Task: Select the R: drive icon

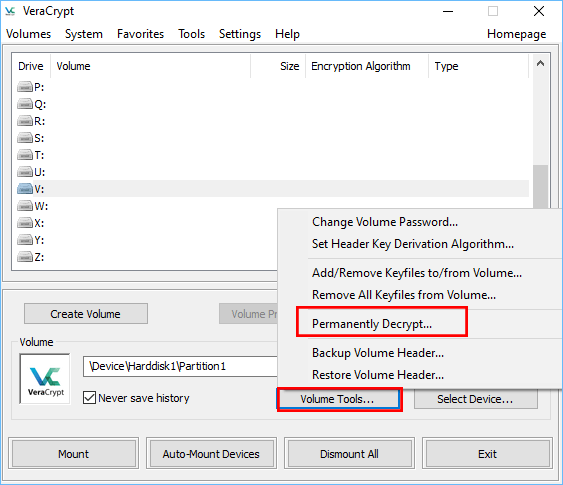Action: click(x=25, y=121)
